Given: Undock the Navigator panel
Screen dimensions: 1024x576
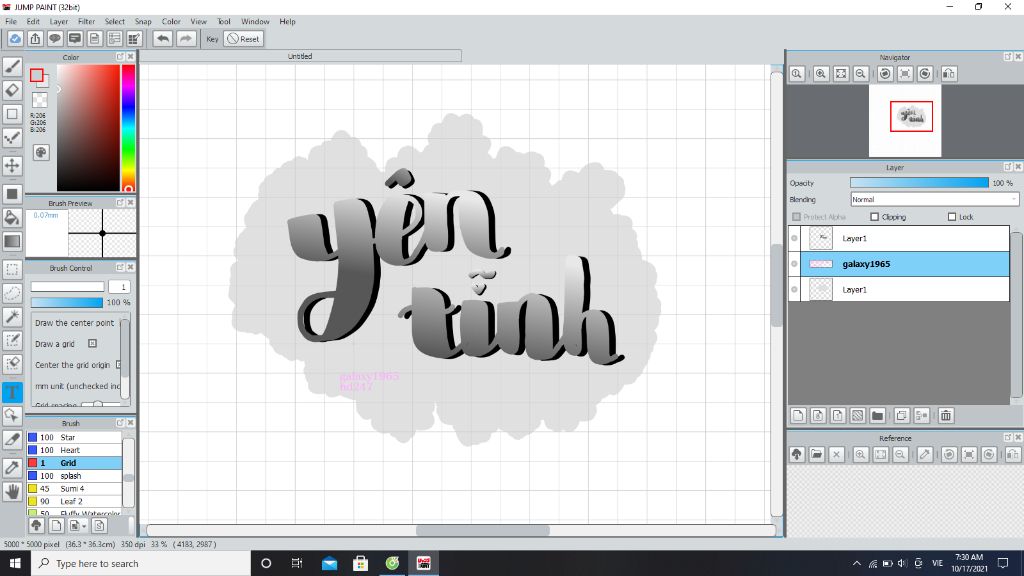Looking at the screenshot, I should [1008, 57].
